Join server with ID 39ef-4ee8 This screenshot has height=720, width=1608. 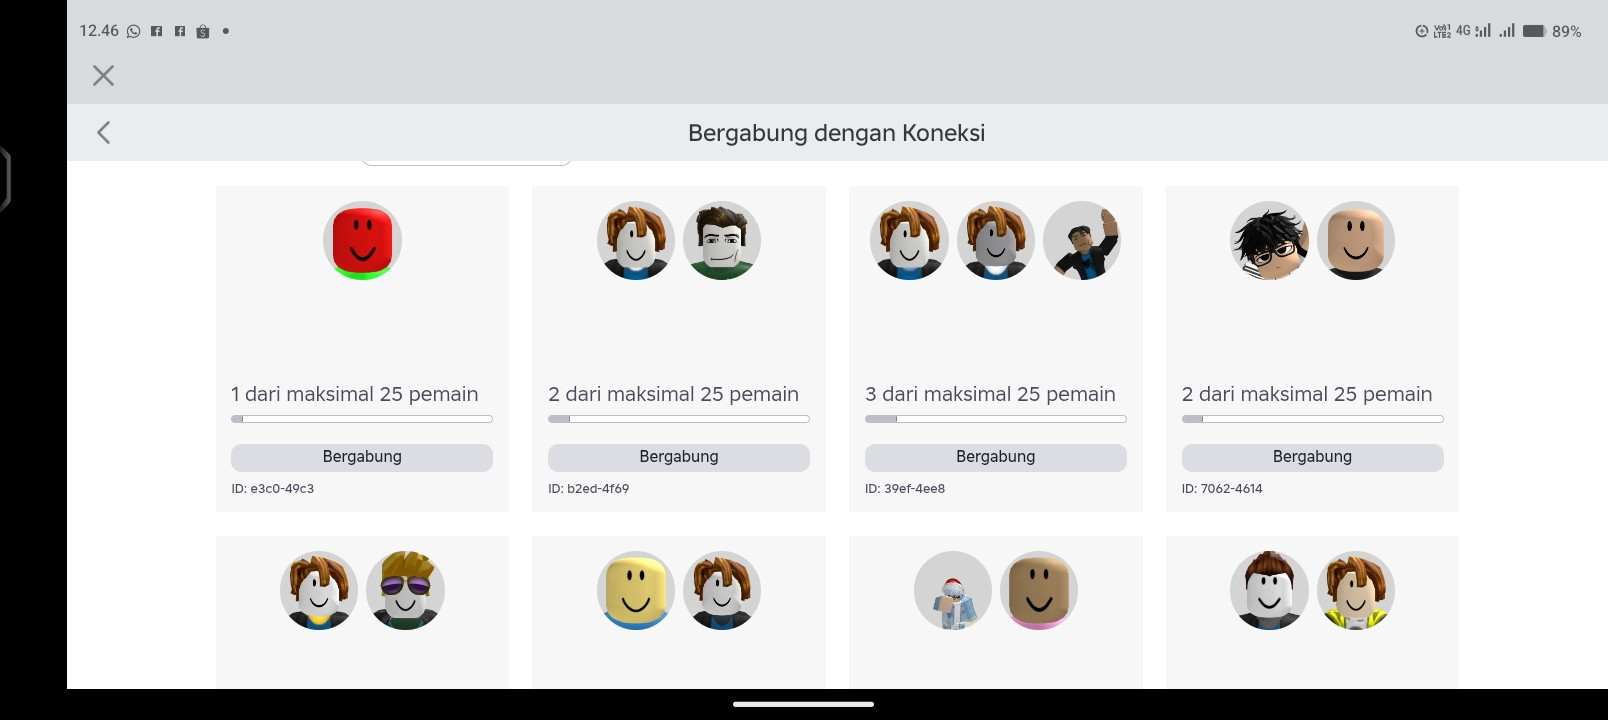pos(996,457)
